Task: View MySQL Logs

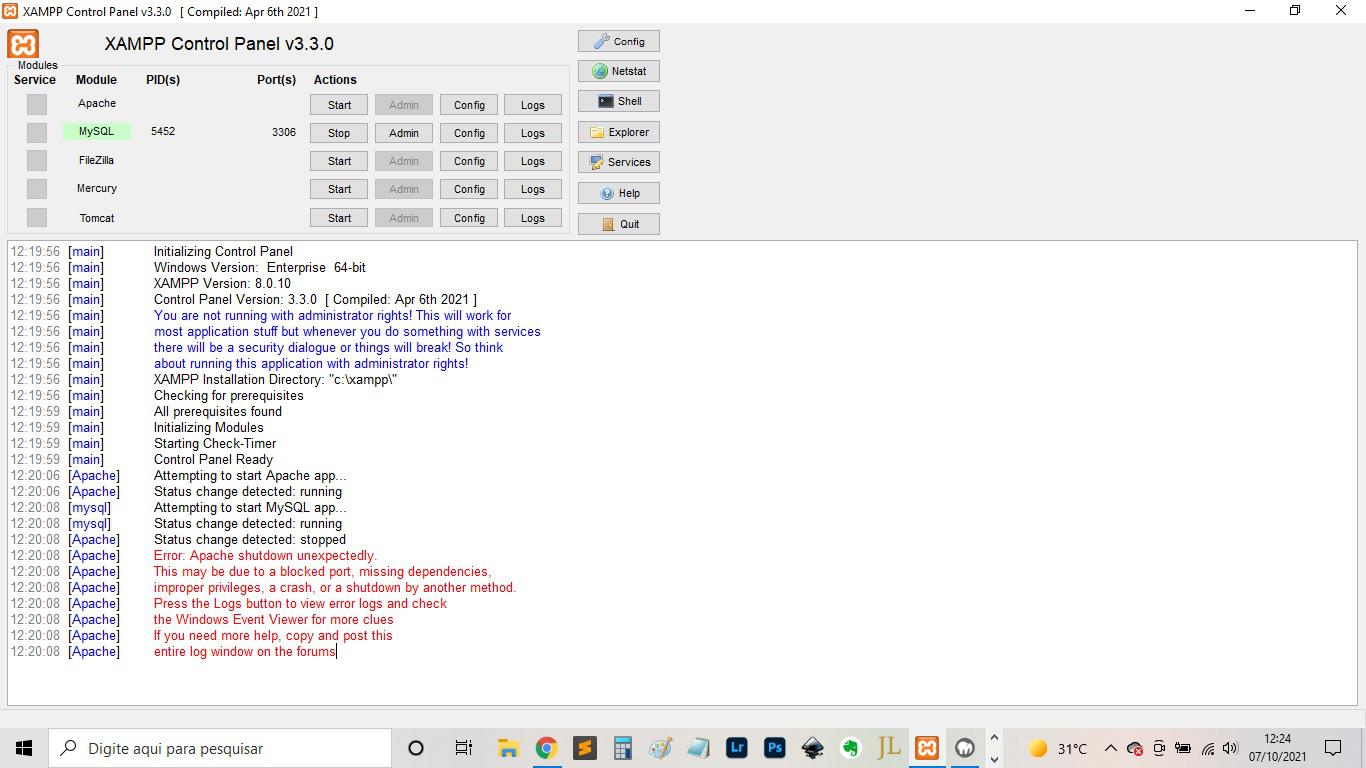Action: click(533, 133)
